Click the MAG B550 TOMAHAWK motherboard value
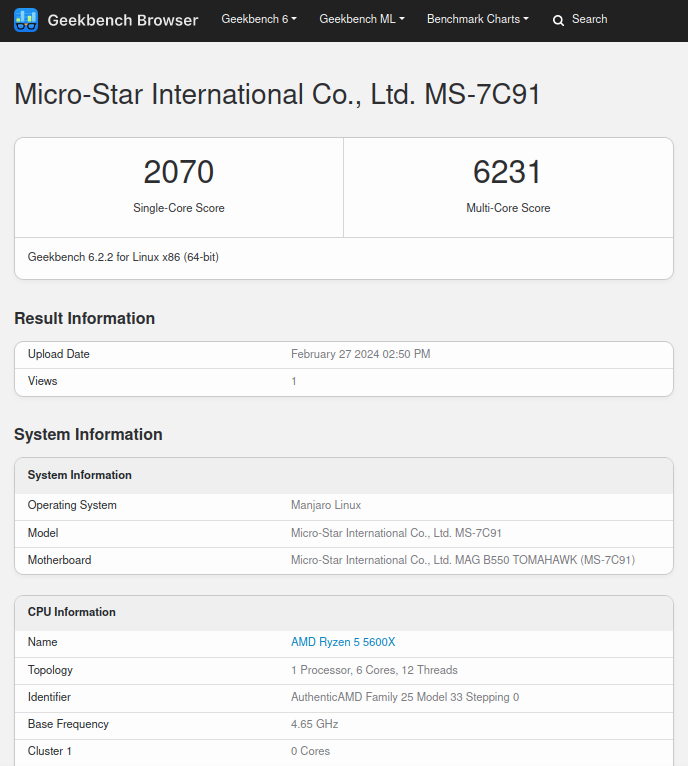Screen dimensions: 688x766 click(463, 560)
